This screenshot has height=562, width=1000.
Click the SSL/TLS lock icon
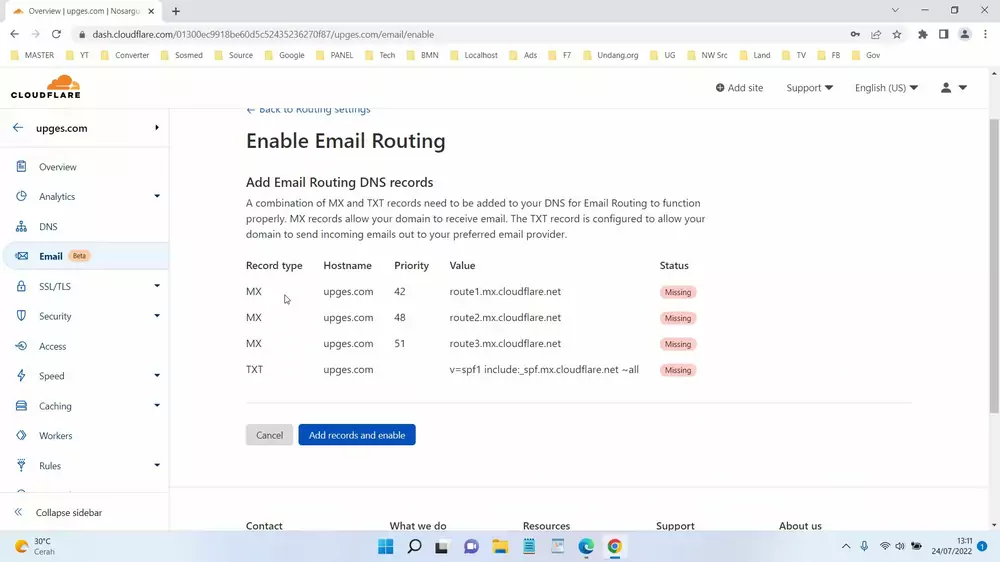click(x=21, y=286)
